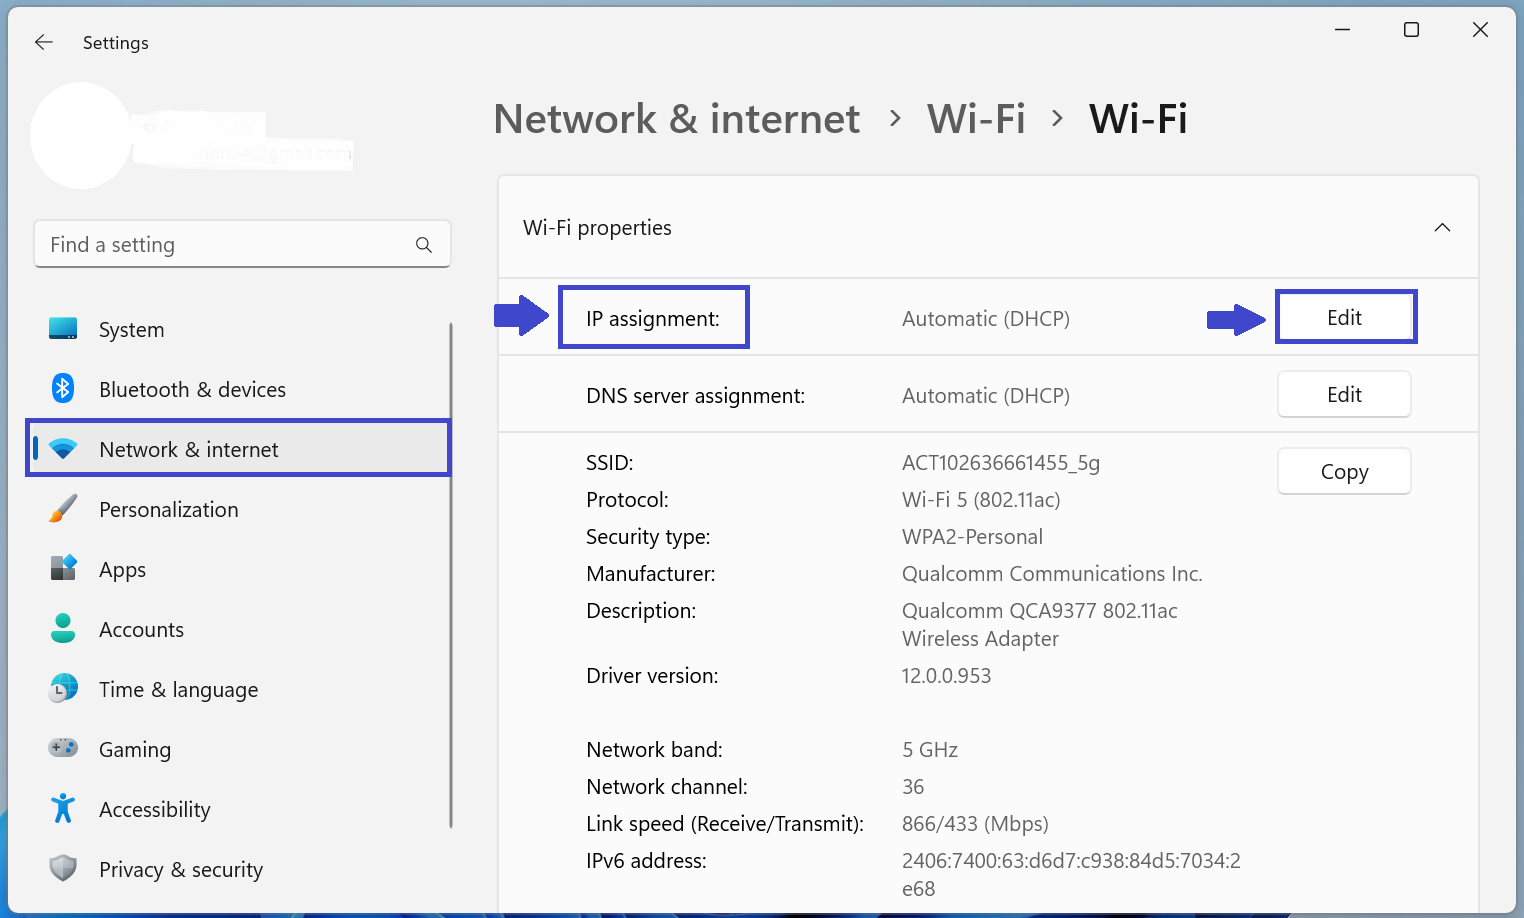This screenshot has height=918, width=1524.
Task: Select the Accounts person icon
Action: point(62,629)
